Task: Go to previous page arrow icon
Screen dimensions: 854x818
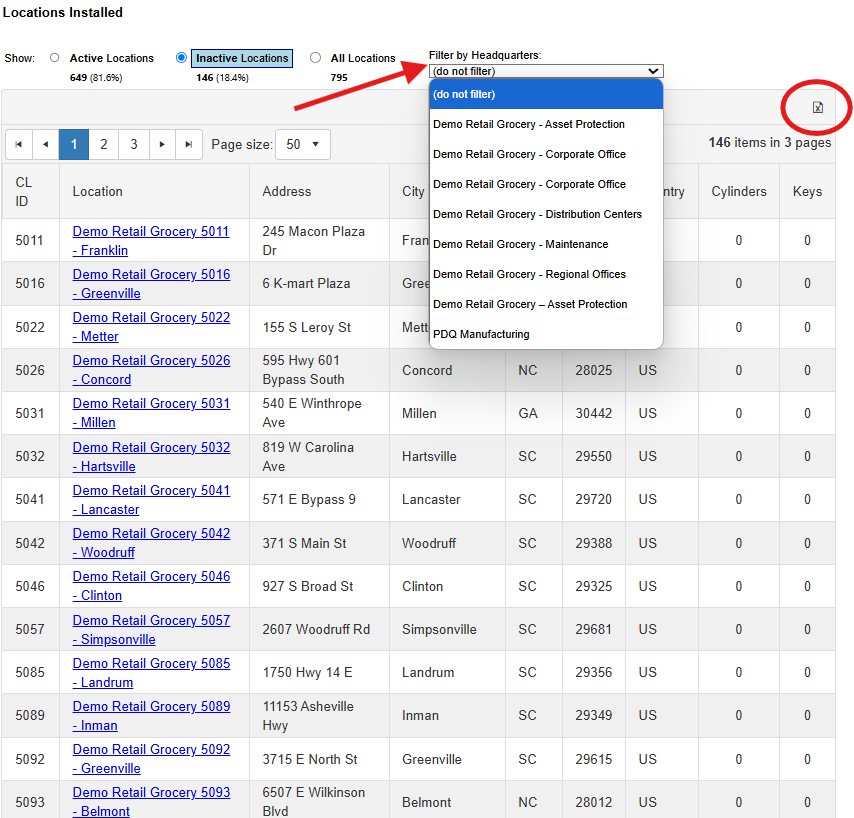Action: pyautogui.click(x=46, y=144)
